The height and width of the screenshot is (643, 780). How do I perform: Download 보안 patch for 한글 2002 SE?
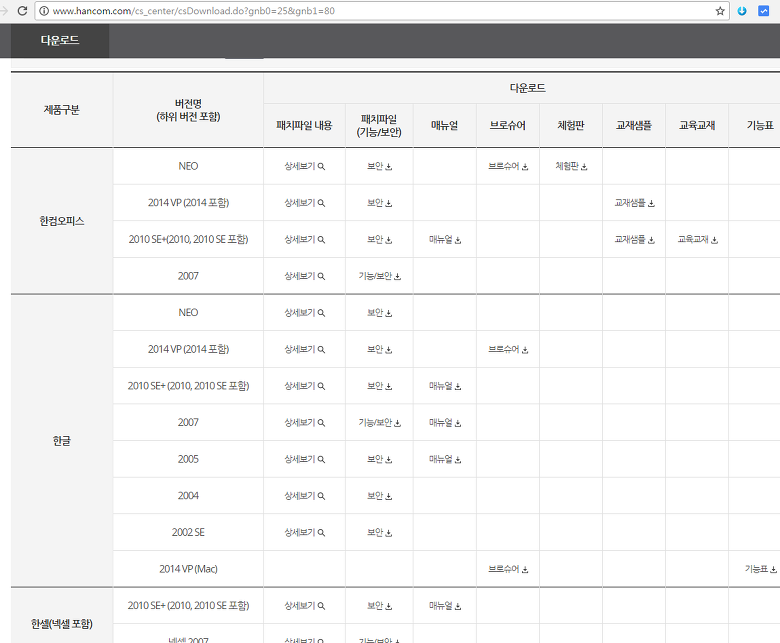point(380,533)
